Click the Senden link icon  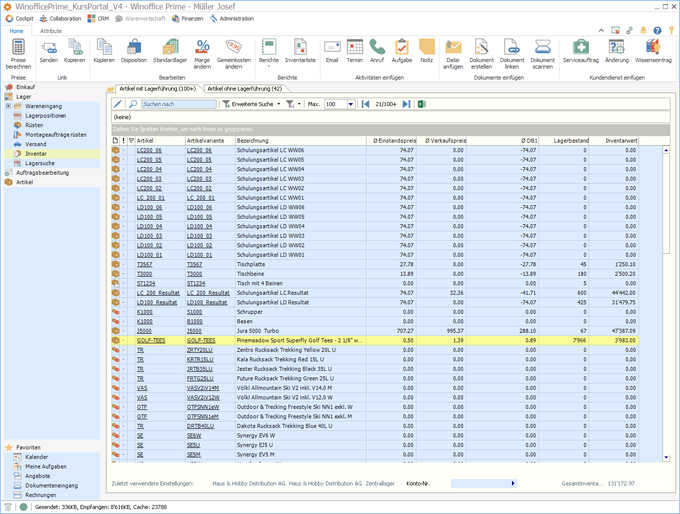coord(49,47)
